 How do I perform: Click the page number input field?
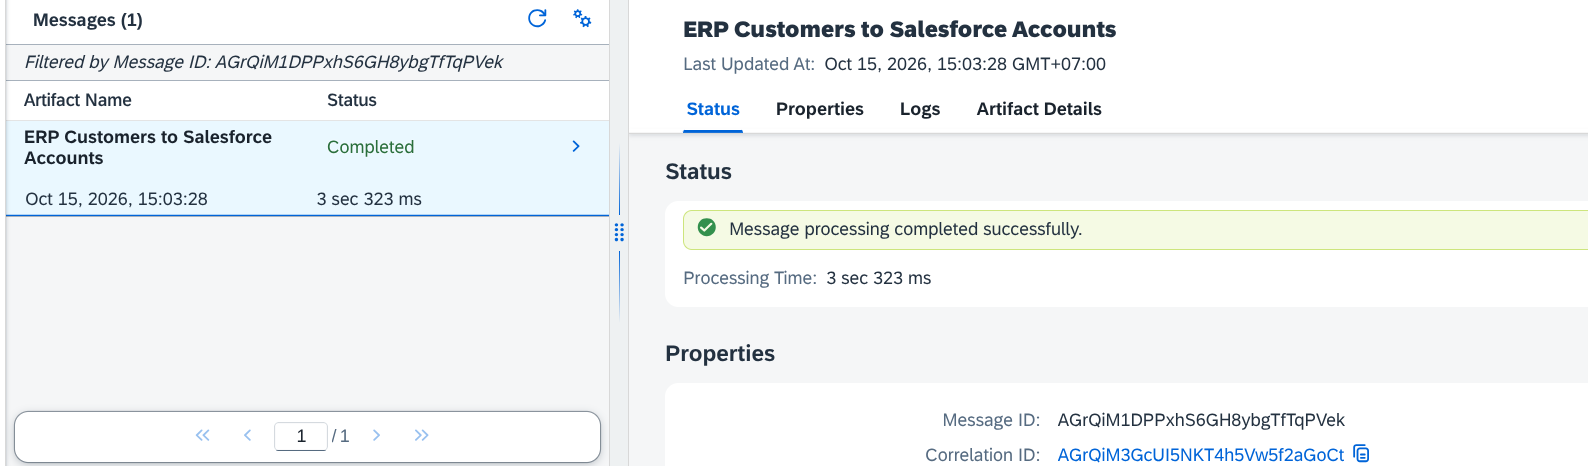pyautogui.click(x=301, y=436)
